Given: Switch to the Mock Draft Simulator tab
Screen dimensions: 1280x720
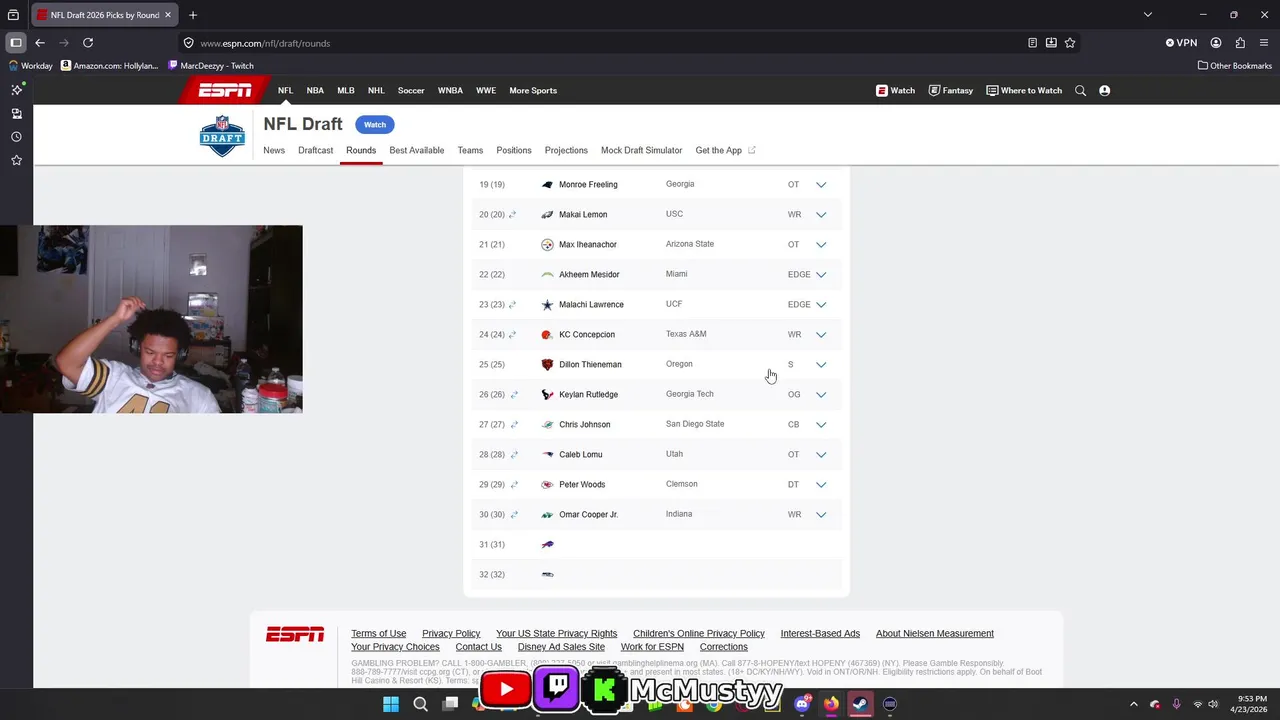Looking at the screenshot, I should click(x=641, y=150).
